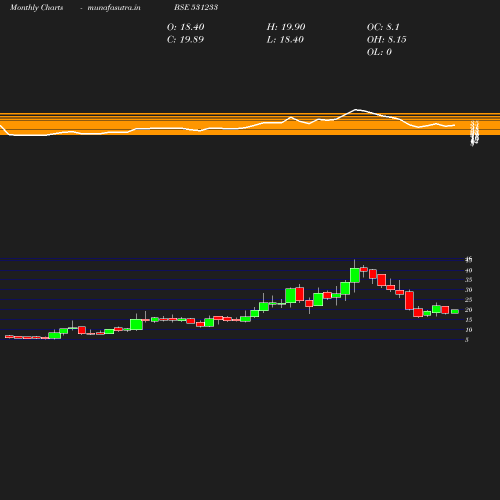The image size is (500, 500).
Task: Click the low price 'L: 18.40'
Action: [x=285, y=40]
